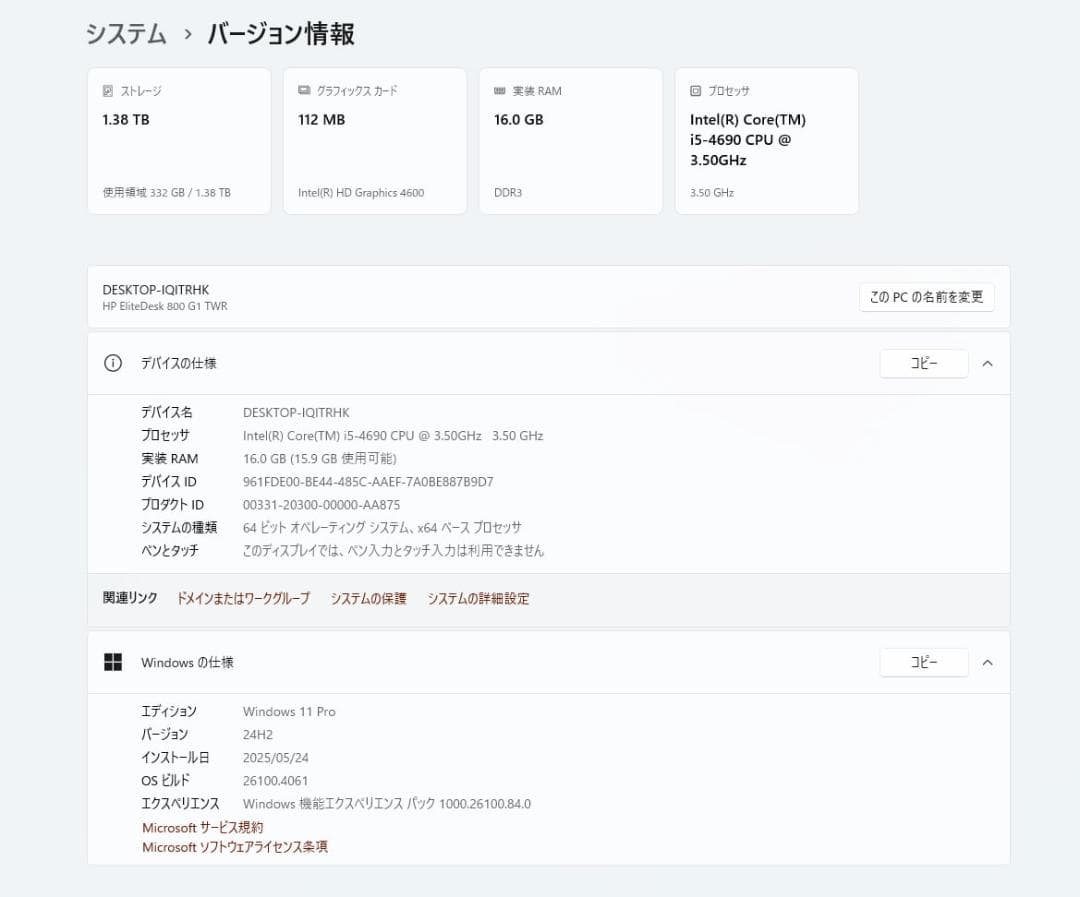Click the プロセッサ card icon
1080x897 pixels.
click(x=694, y=90)
